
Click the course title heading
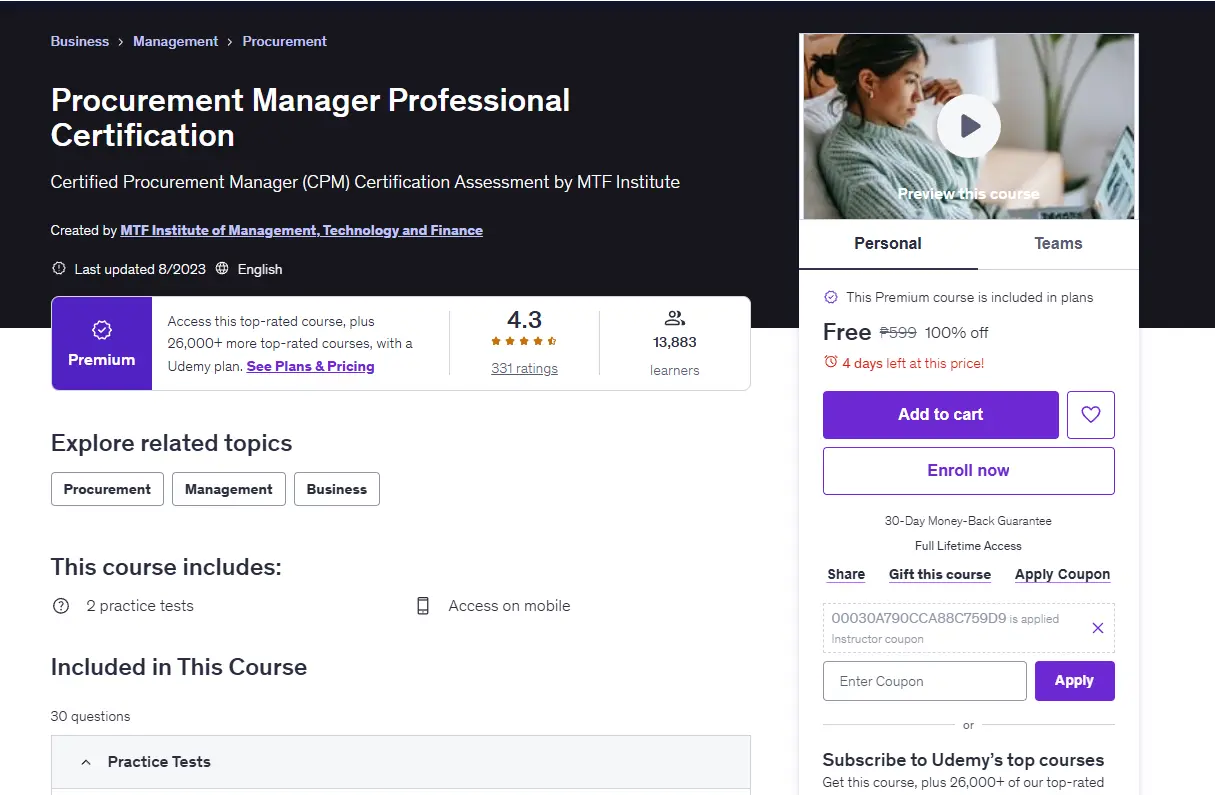(311, 118)
